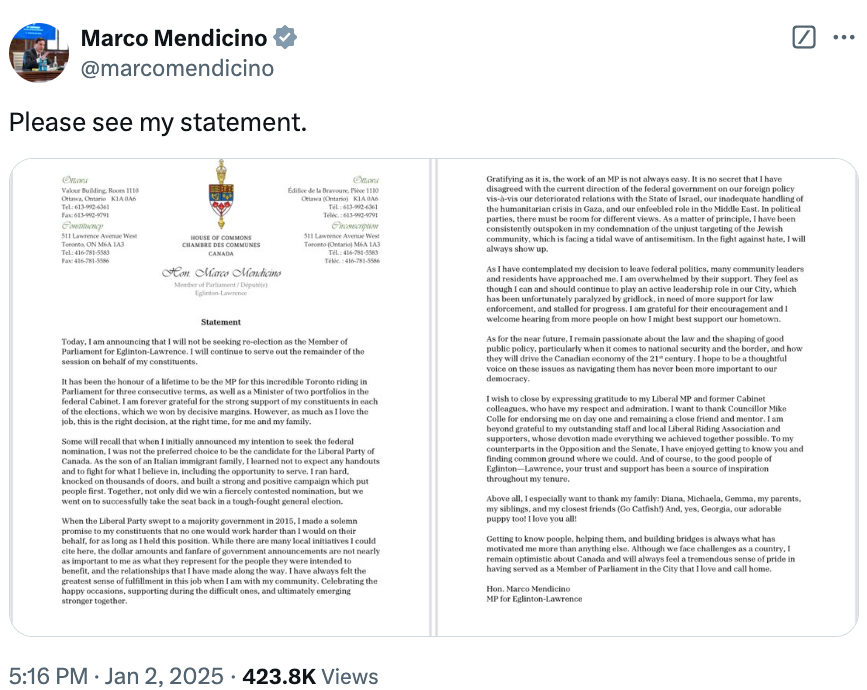The width and height of the screenshot is (867, 690).
Task: Open the @marcomendicino handle link
Action: coord(177,69)
